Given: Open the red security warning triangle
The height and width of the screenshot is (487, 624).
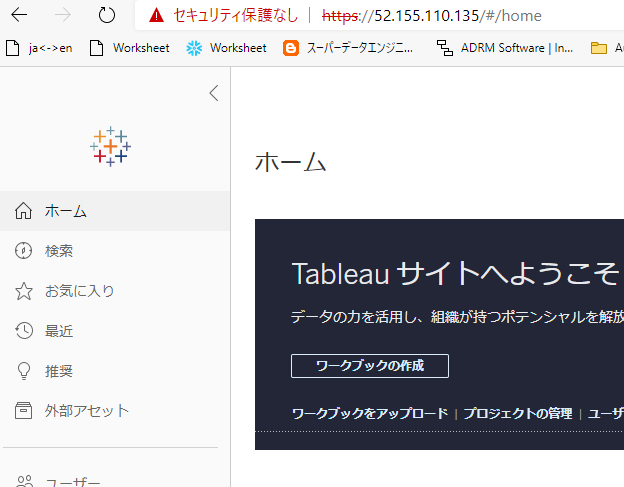Looking at the screenshot, I should 156,16.
